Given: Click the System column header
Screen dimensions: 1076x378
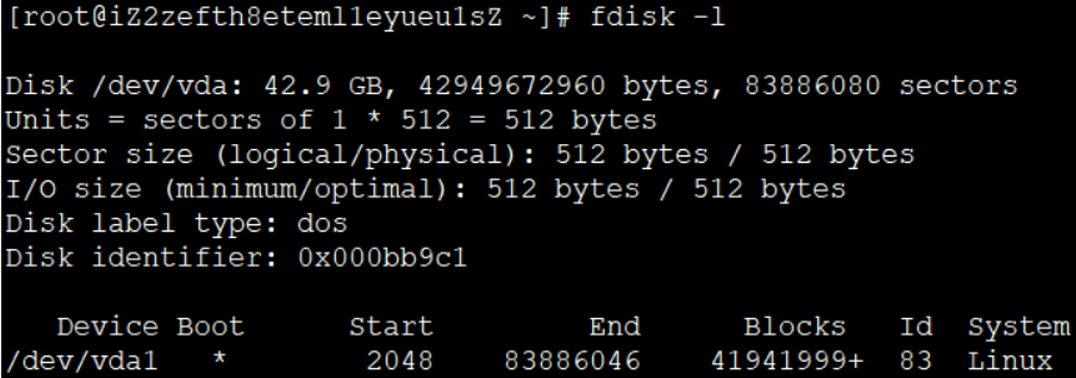Looking at the screenshot, I should [x=1018, y=327].
